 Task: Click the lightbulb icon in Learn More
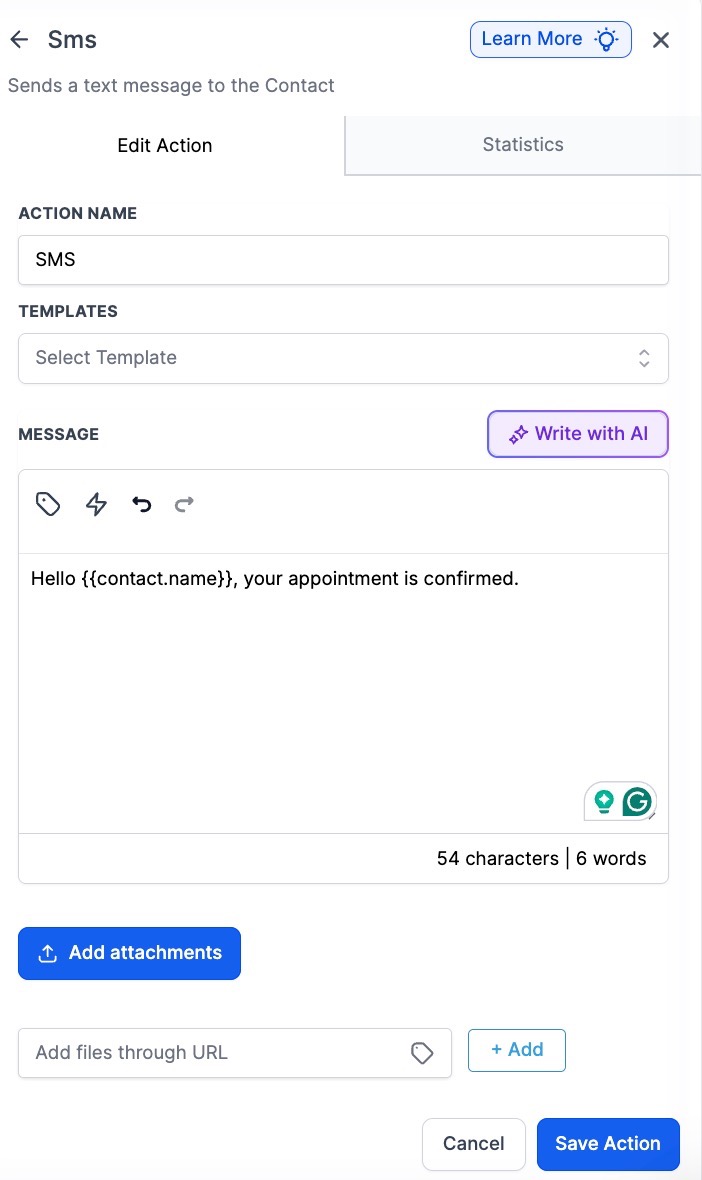tap(606, 40)
